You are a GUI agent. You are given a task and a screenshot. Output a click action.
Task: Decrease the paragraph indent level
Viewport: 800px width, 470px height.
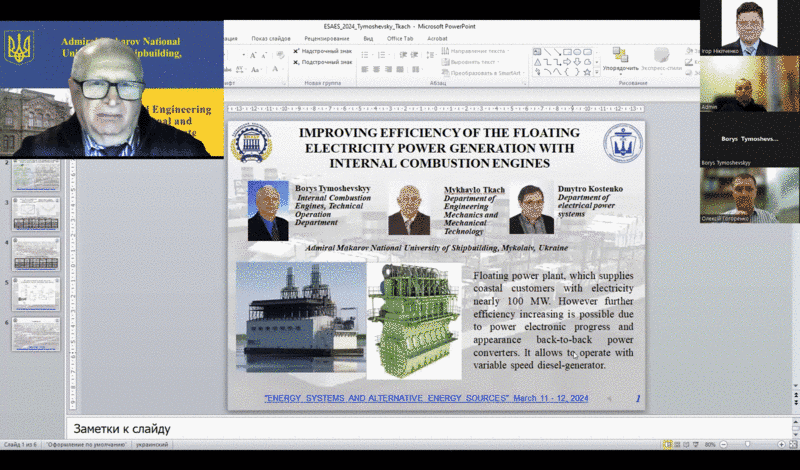click(404, 55)
